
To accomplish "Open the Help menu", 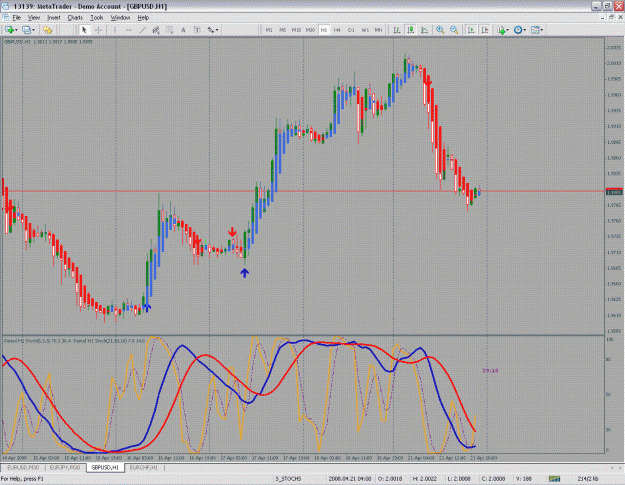I will click(143, 18).
